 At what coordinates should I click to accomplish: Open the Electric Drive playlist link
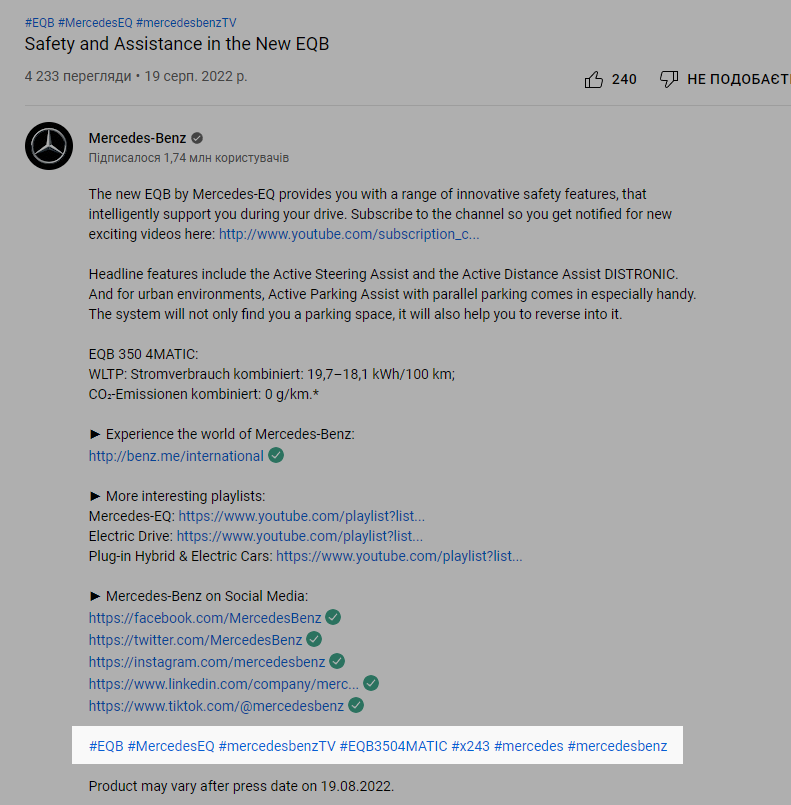click(299, 537)
